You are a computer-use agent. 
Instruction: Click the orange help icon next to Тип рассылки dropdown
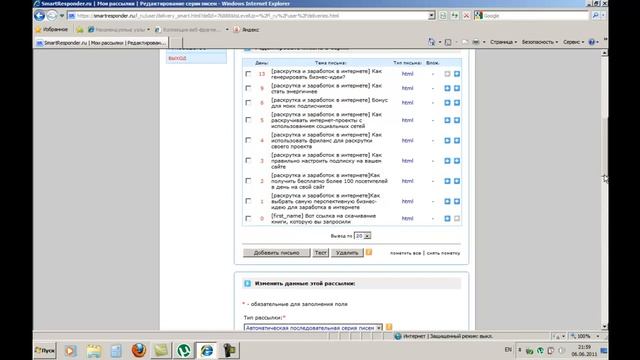pyautogui.click(x=389, y=327)
